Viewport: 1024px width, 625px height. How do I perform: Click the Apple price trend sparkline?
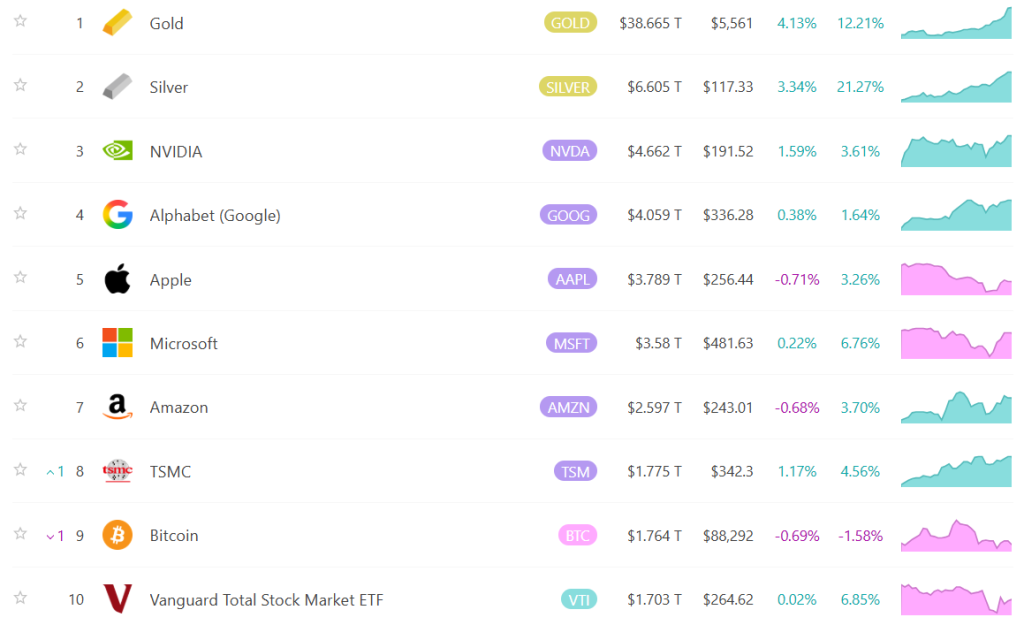tap(956, 279)
